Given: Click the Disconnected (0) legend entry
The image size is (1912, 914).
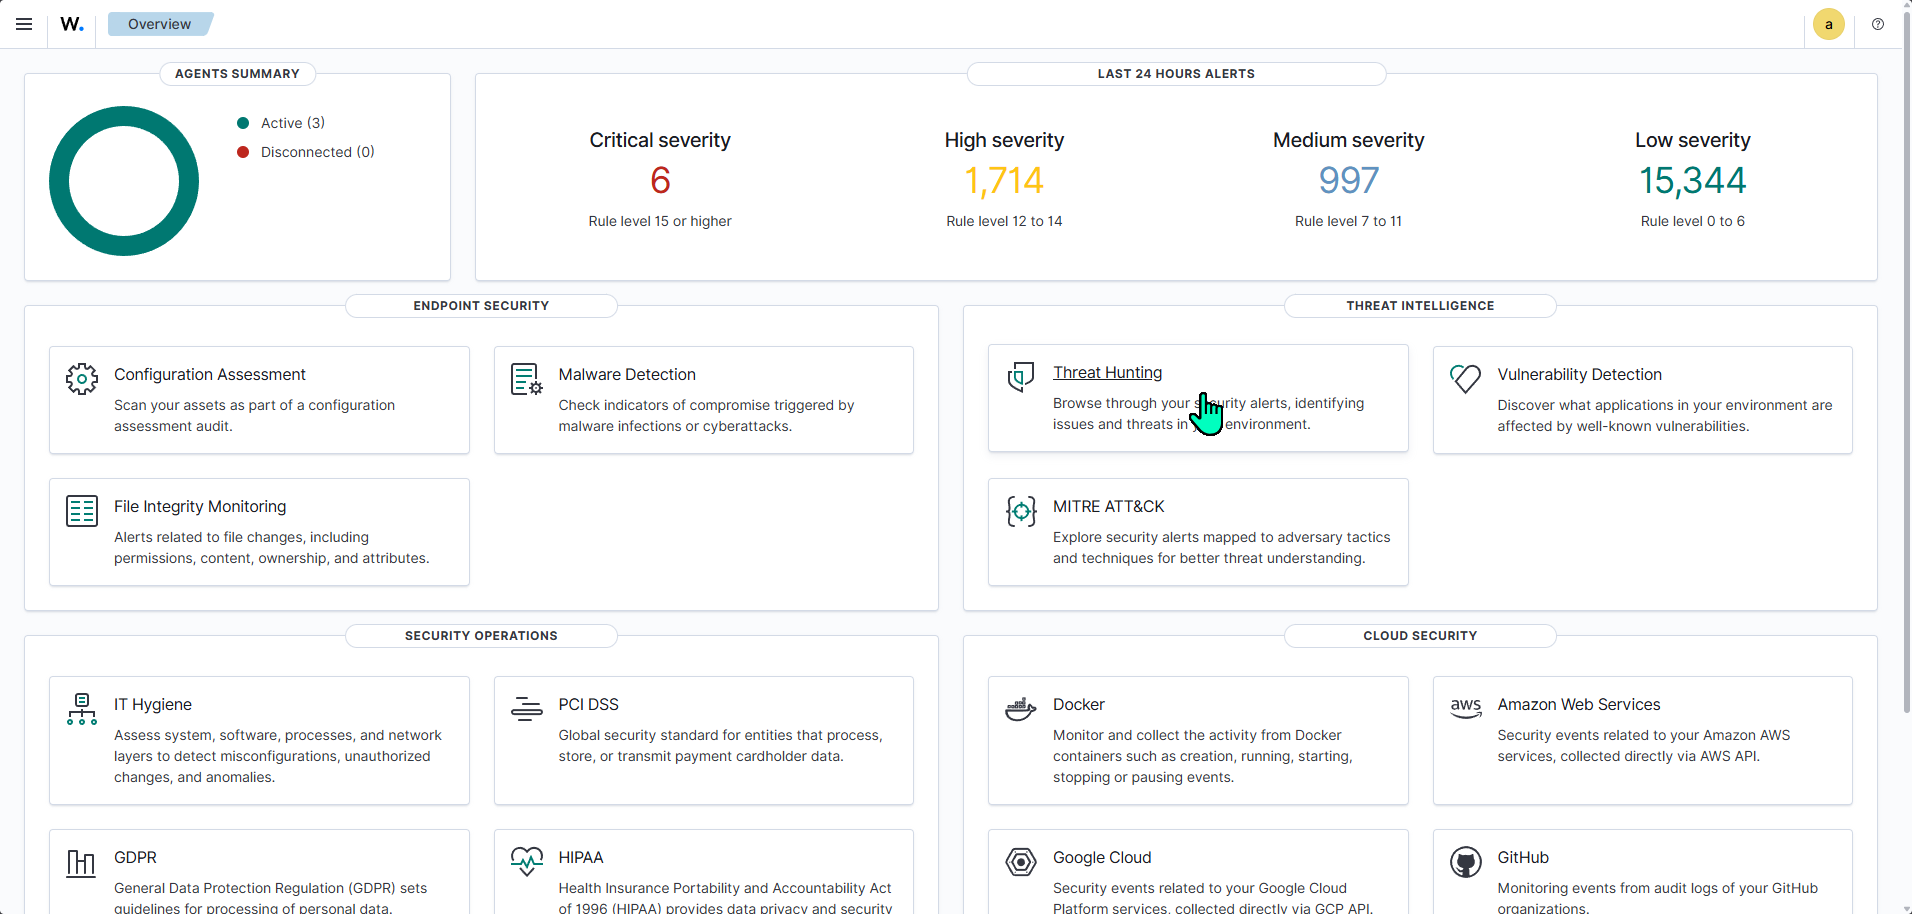Looking at the screenshot, I should (305, 152).
